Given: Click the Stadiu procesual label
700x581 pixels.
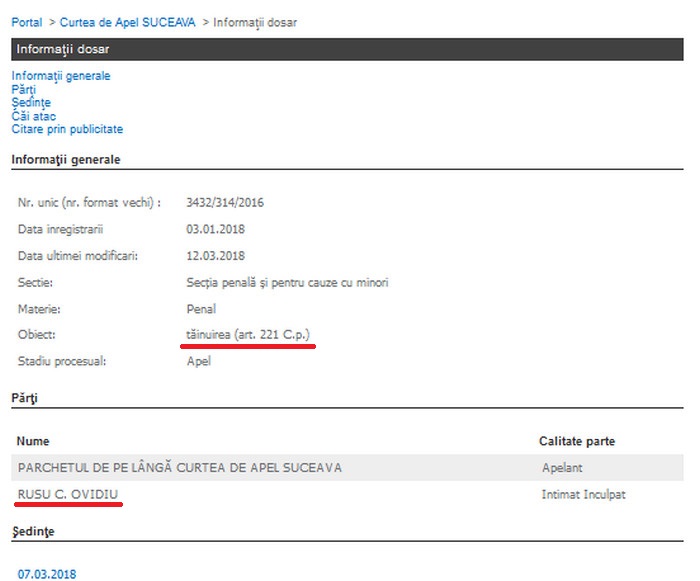Looking at the screenshot, I should tap(62, 361).
